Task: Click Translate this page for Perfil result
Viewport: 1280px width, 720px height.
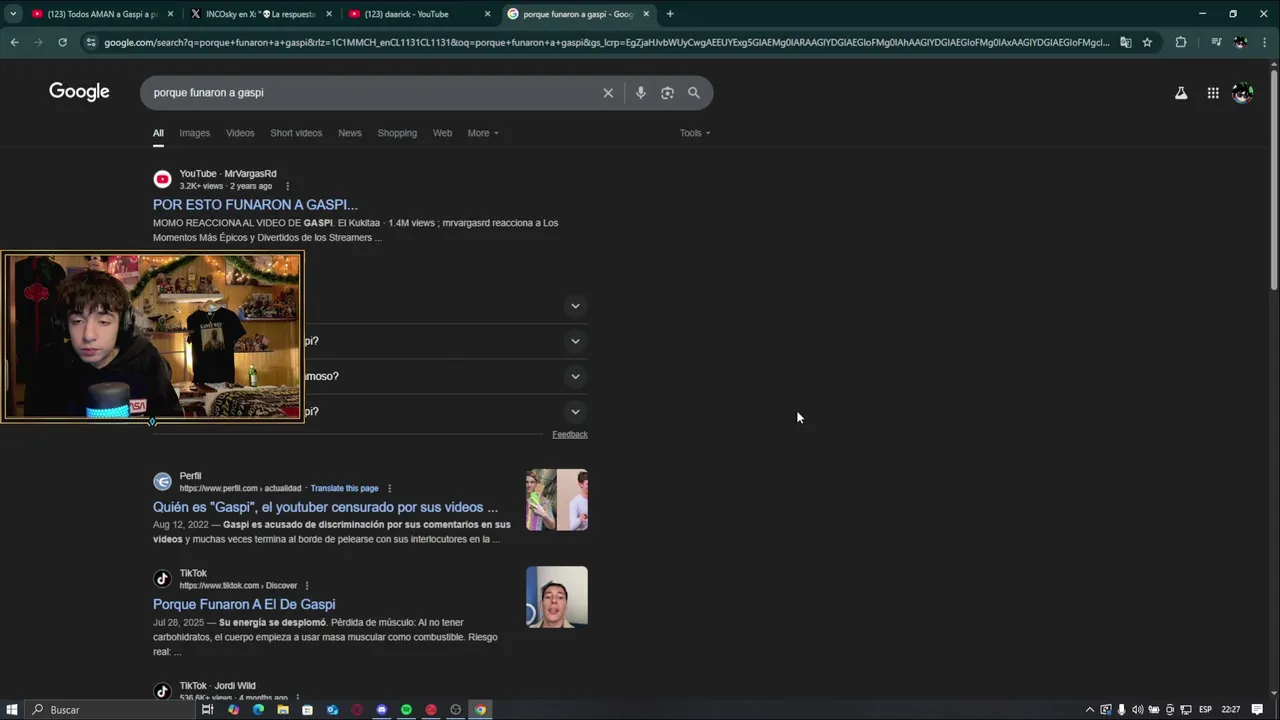Action: coord(344,488)
